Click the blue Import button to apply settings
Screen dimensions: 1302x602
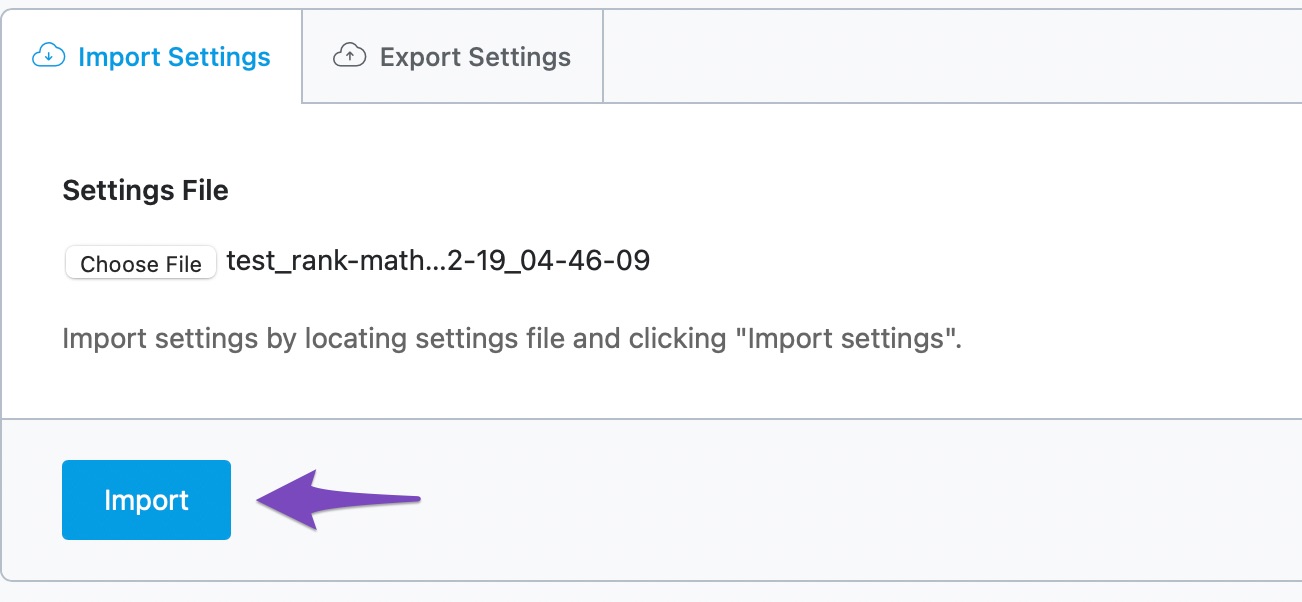pos(146,500)
